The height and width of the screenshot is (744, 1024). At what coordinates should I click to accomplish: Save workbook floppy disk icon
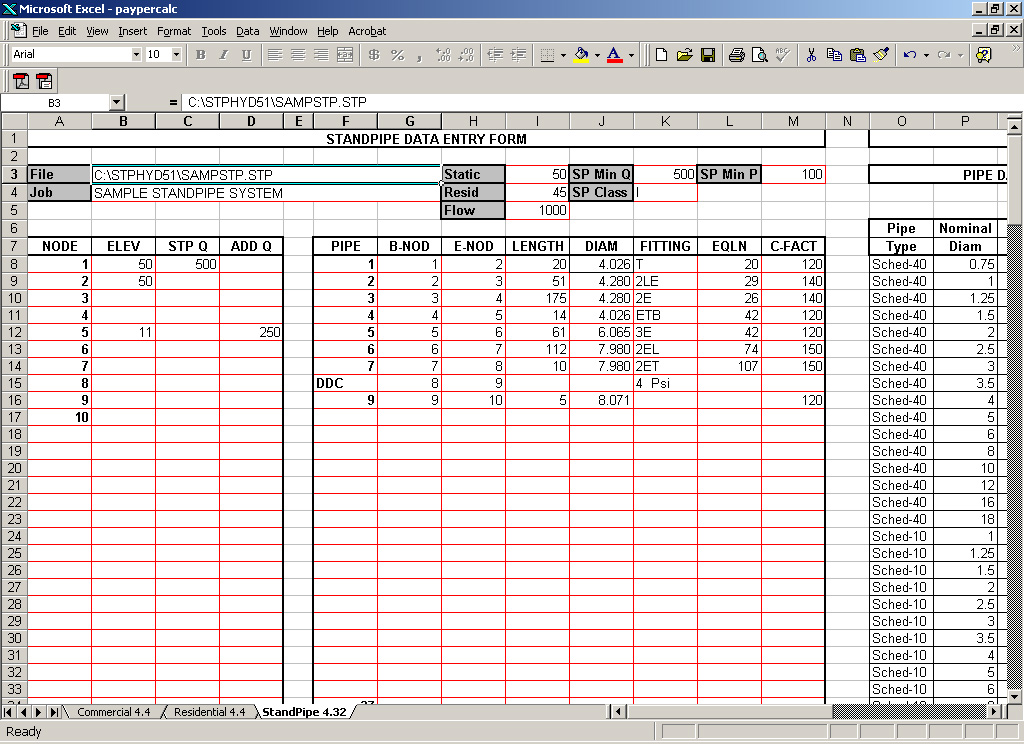point(708,55)
